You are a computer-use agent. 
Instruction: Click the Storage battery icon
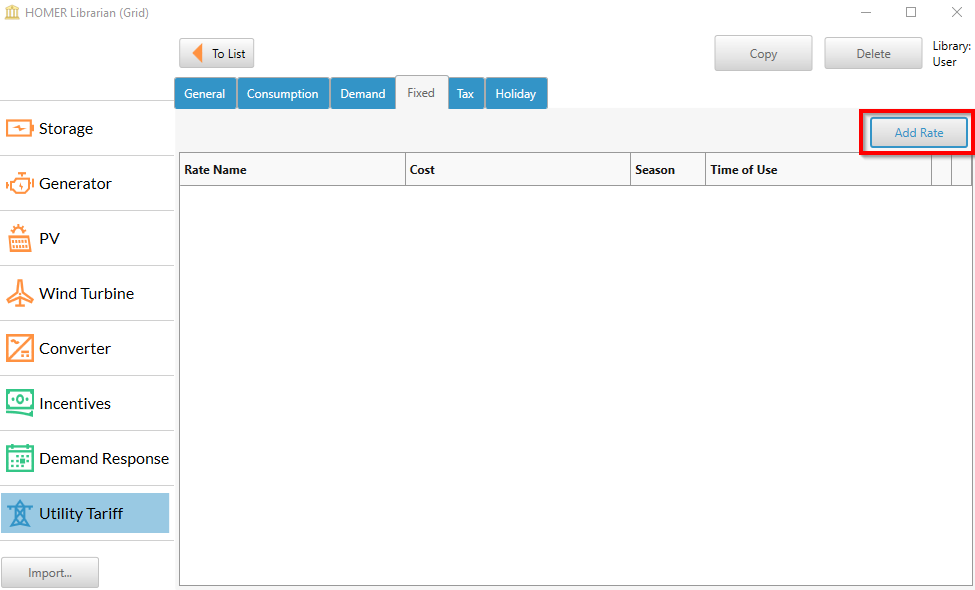coord(20,129)
